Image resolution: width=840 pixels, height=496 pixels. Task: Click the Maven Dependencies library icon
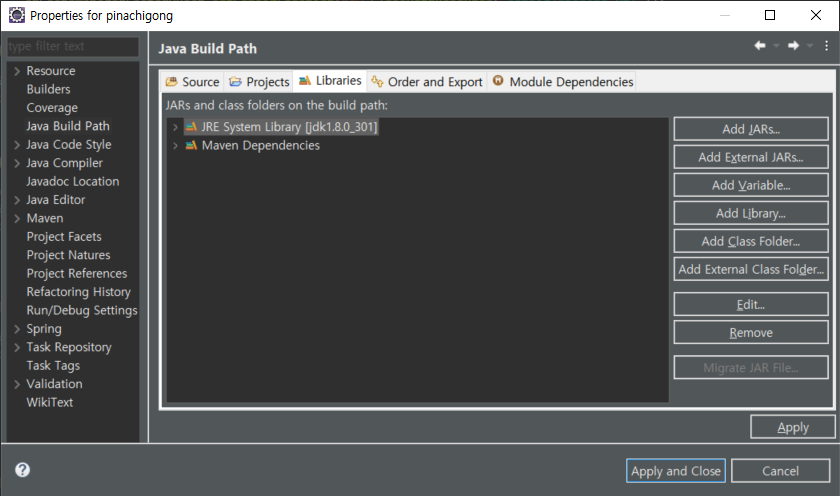pyautogui.click(x=191, y=145)
